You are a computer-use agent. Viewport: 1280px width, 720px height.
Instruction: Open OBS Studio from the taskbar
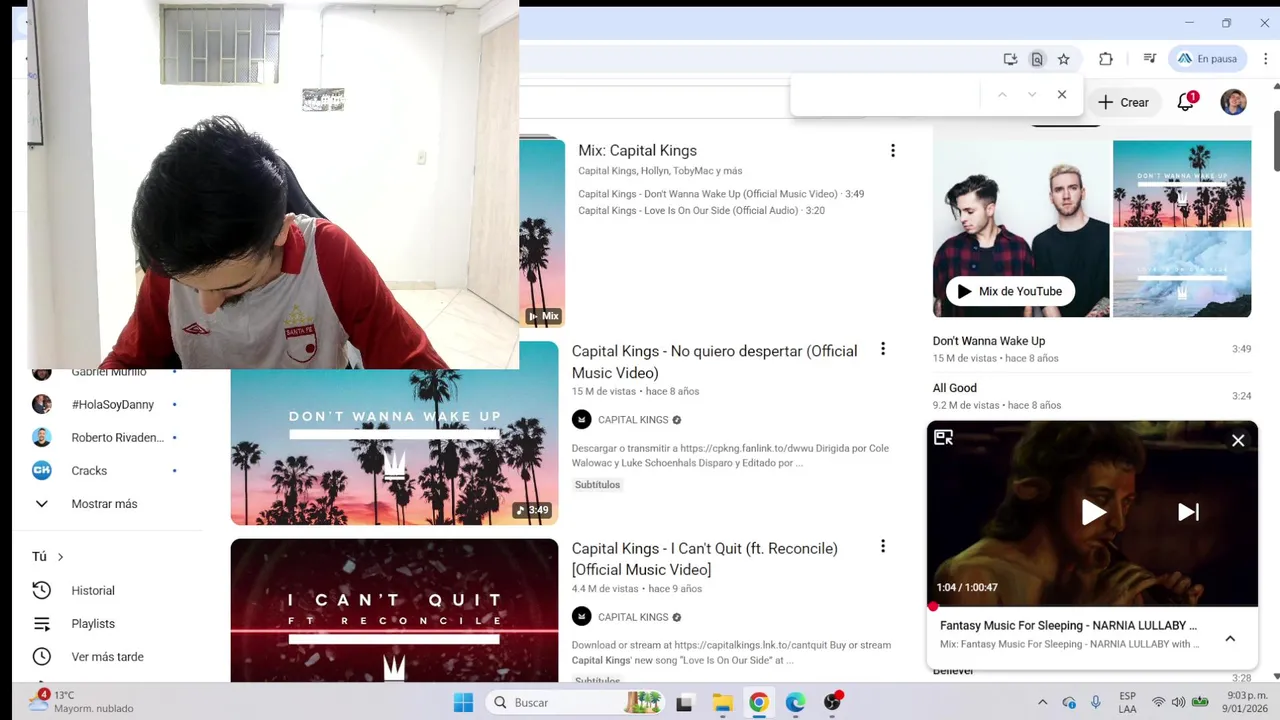click(833, 702)
